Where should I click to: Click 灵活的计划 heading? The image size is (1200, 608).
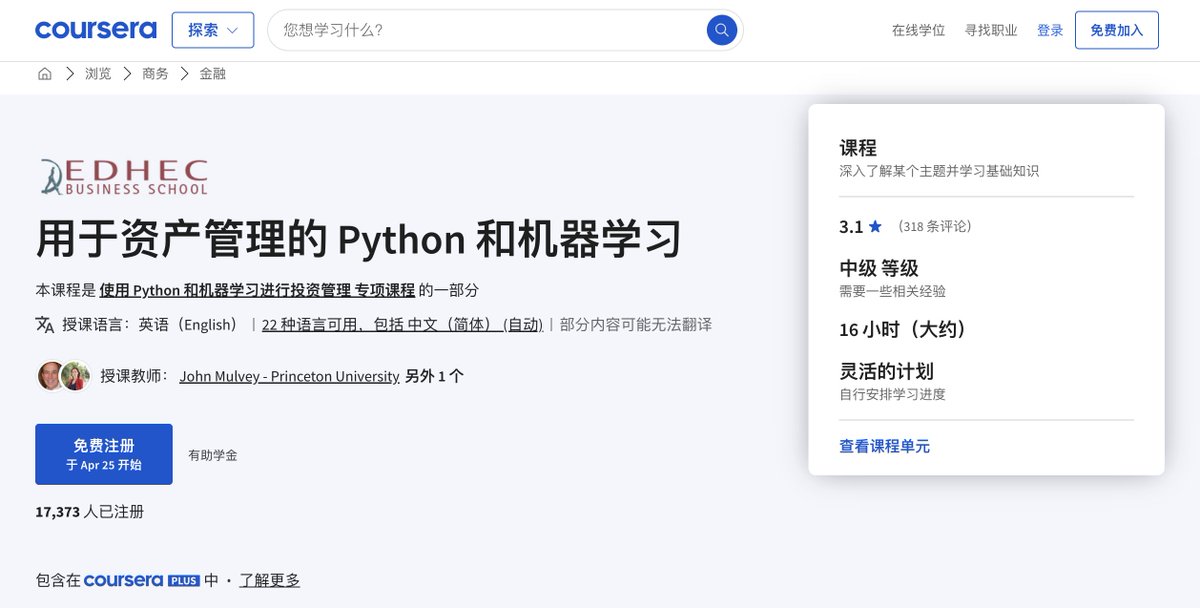[x=886, y=371]
